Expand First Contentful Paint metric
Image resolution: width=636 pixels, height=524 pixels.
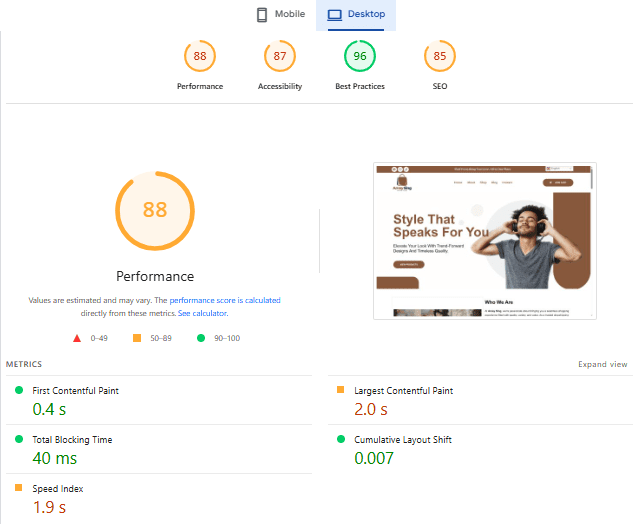[x=75, y=391]
